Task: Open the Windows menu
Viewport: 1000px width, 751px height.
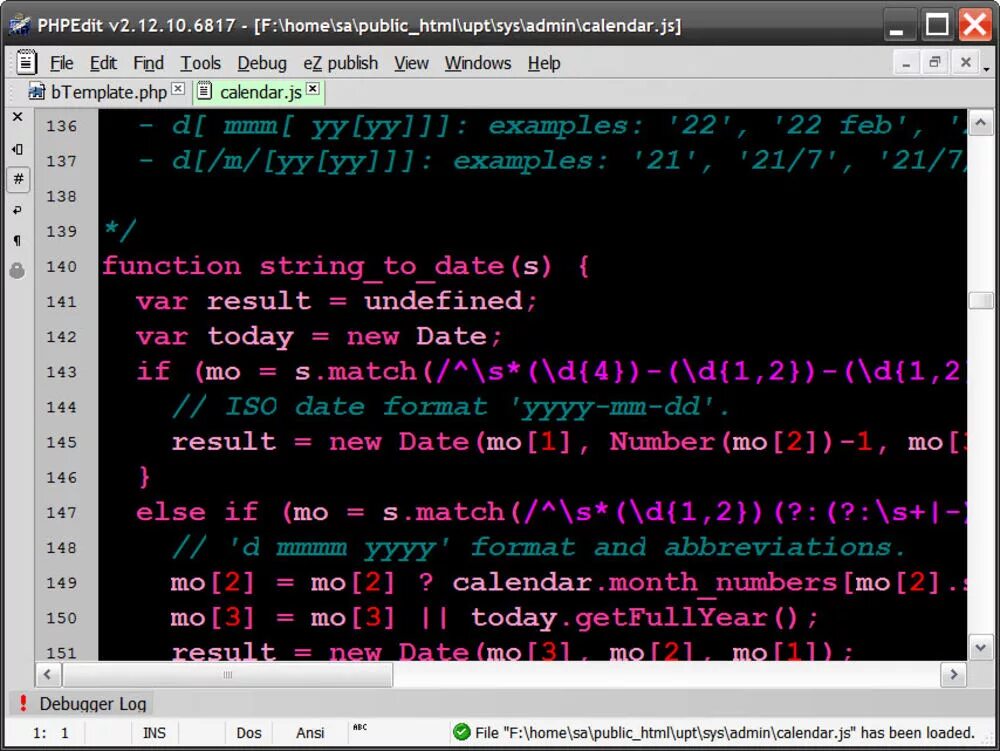Action: tap(478, 63)
